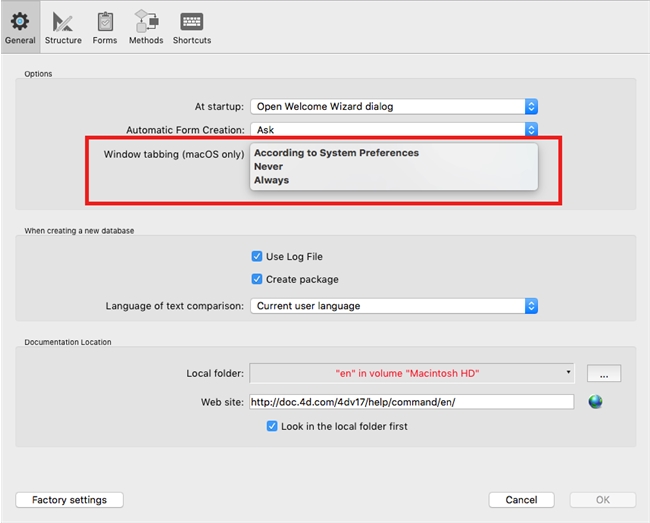Open the At startup dropdown
This screenshot has width=650, height=523.
394,107
